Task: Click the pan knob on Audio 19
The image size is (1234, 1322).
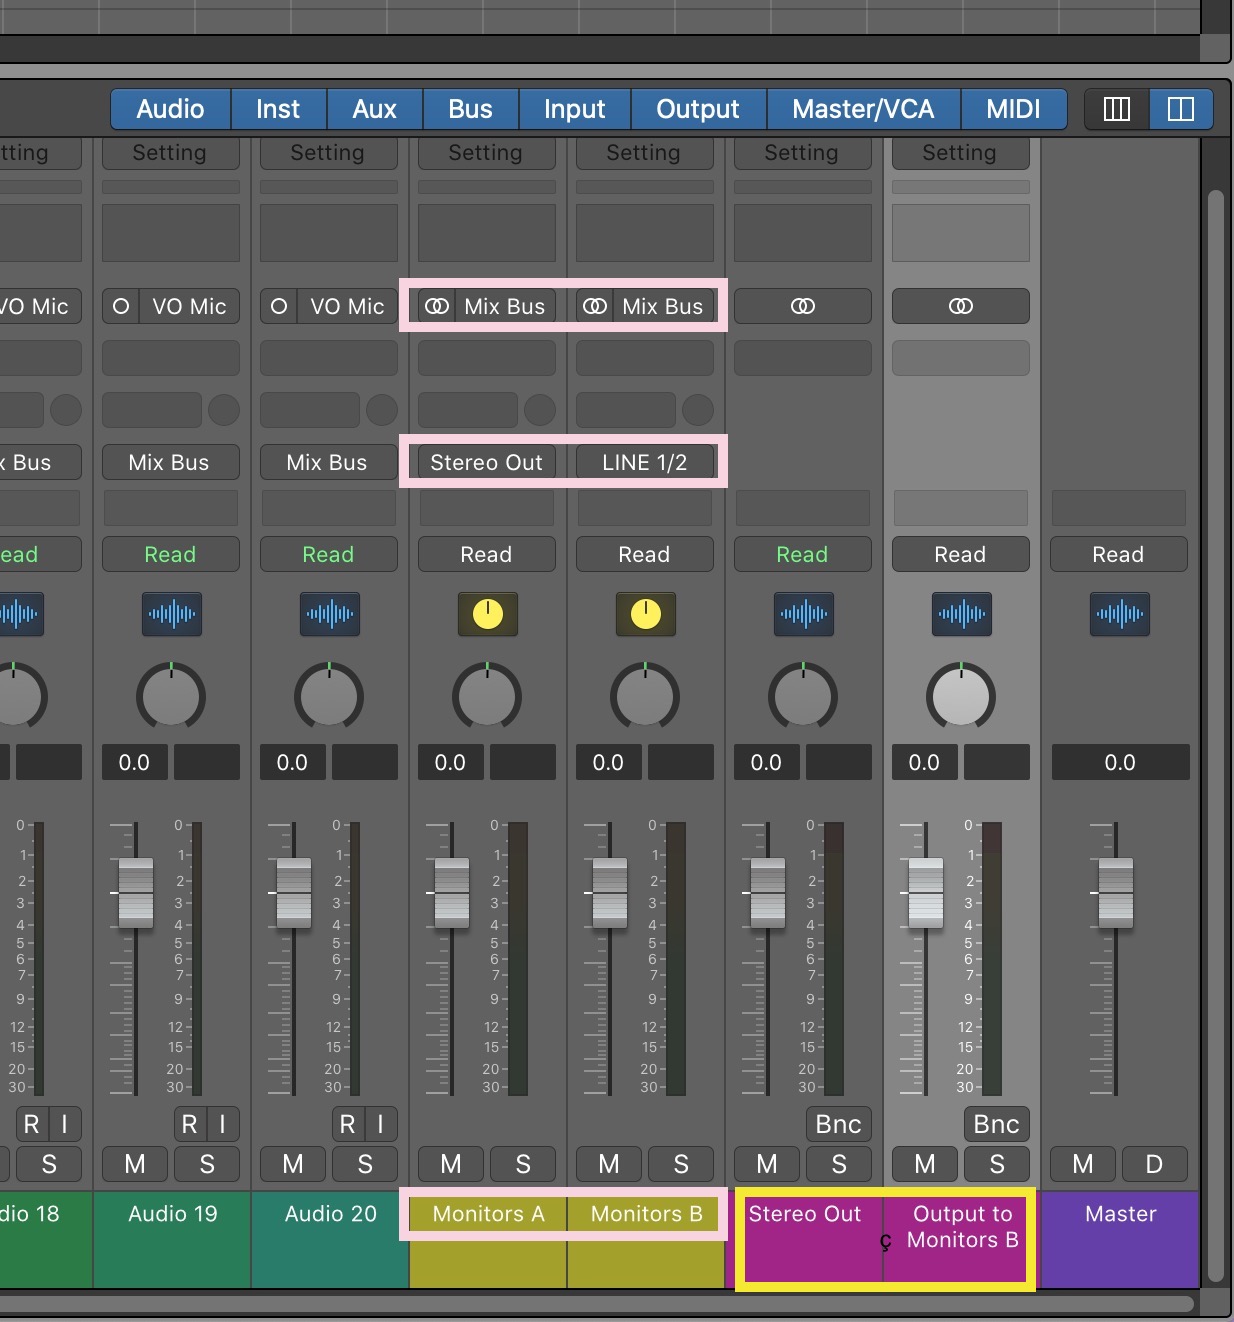Action: [x=170, y=696]
